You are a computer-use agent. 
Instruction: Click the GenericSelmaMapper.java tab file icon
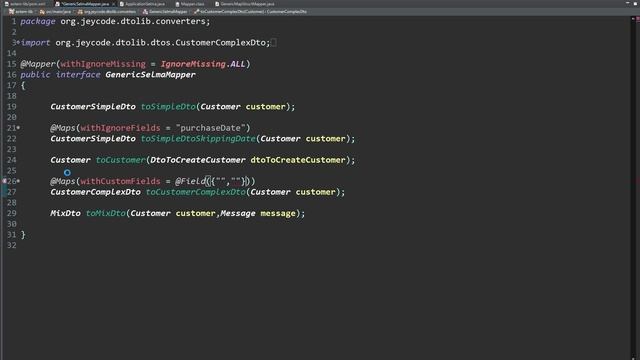57,4
